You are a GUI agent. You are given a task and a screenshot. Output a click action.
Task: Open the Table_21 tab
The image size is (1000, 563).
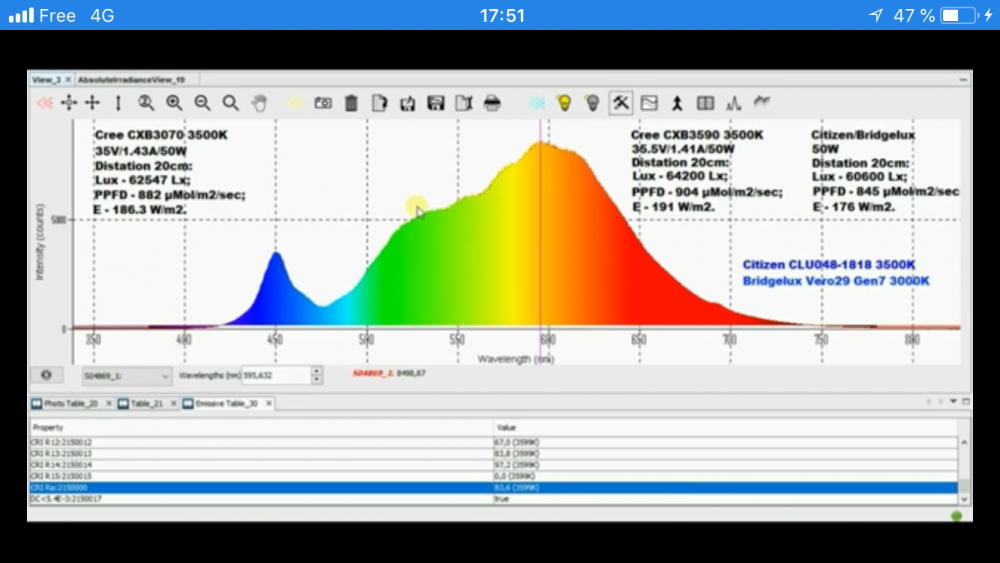coord(147,403)
